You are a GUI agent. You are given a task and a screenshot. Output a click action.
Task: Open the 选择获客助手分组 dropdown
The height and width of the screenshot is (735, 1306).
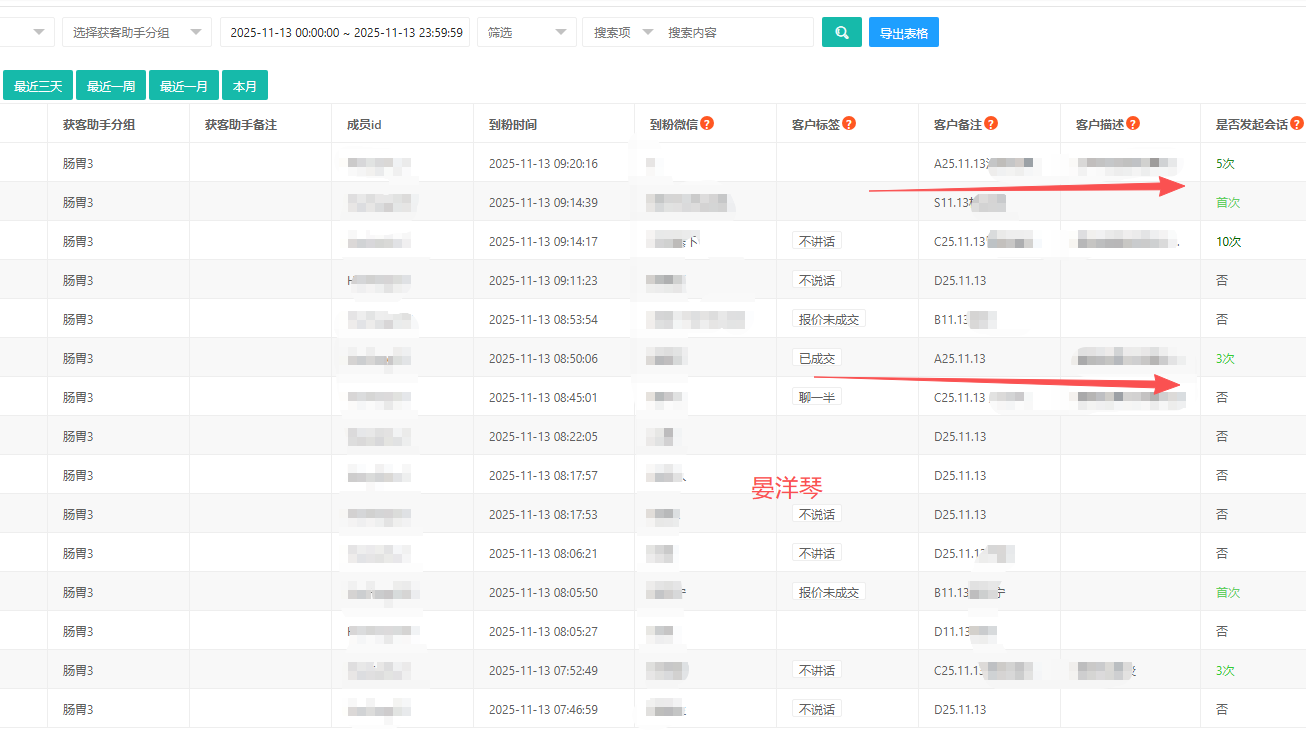click(x=136, y=33)
